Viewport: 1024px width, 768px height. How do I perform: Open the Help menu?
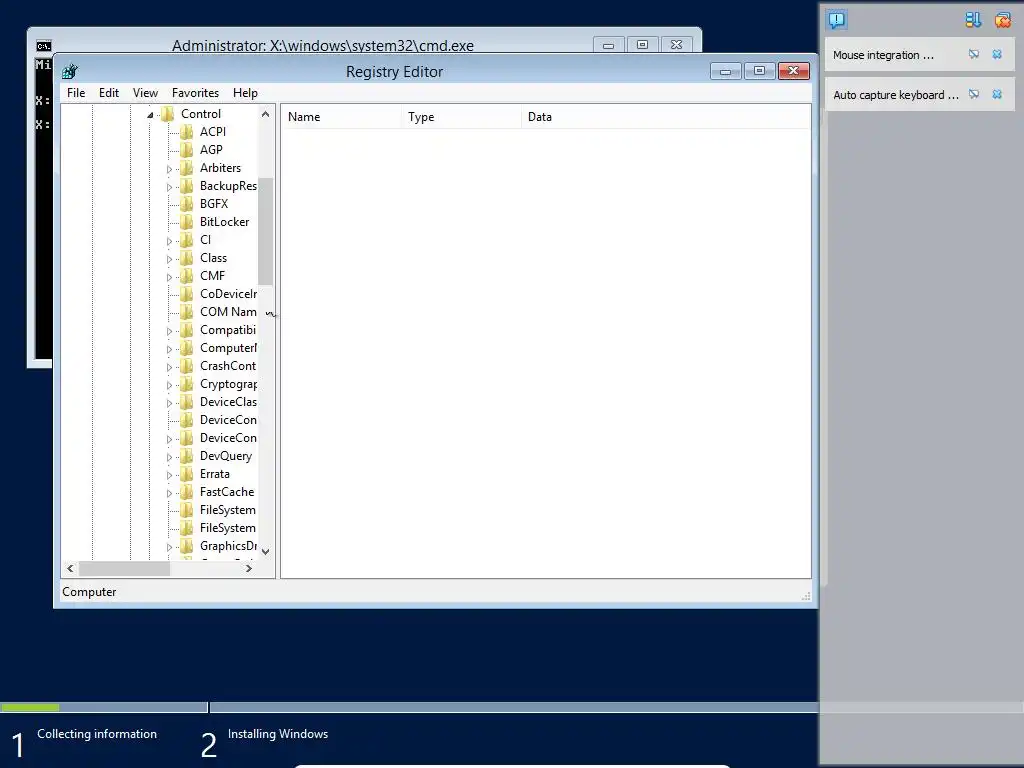[245, 93]
